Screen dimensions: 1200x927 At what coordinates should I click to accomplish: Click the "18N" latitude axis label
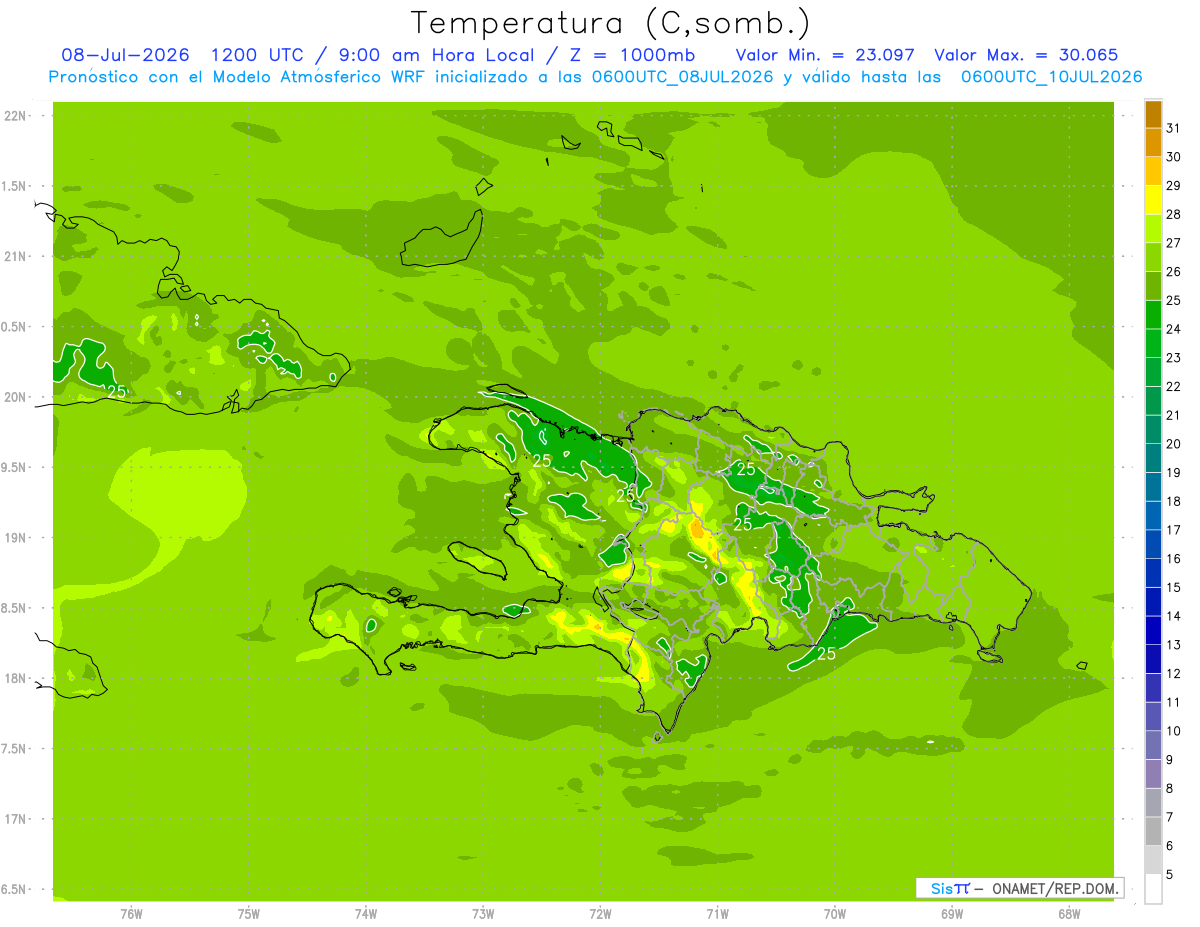[16, 678]
